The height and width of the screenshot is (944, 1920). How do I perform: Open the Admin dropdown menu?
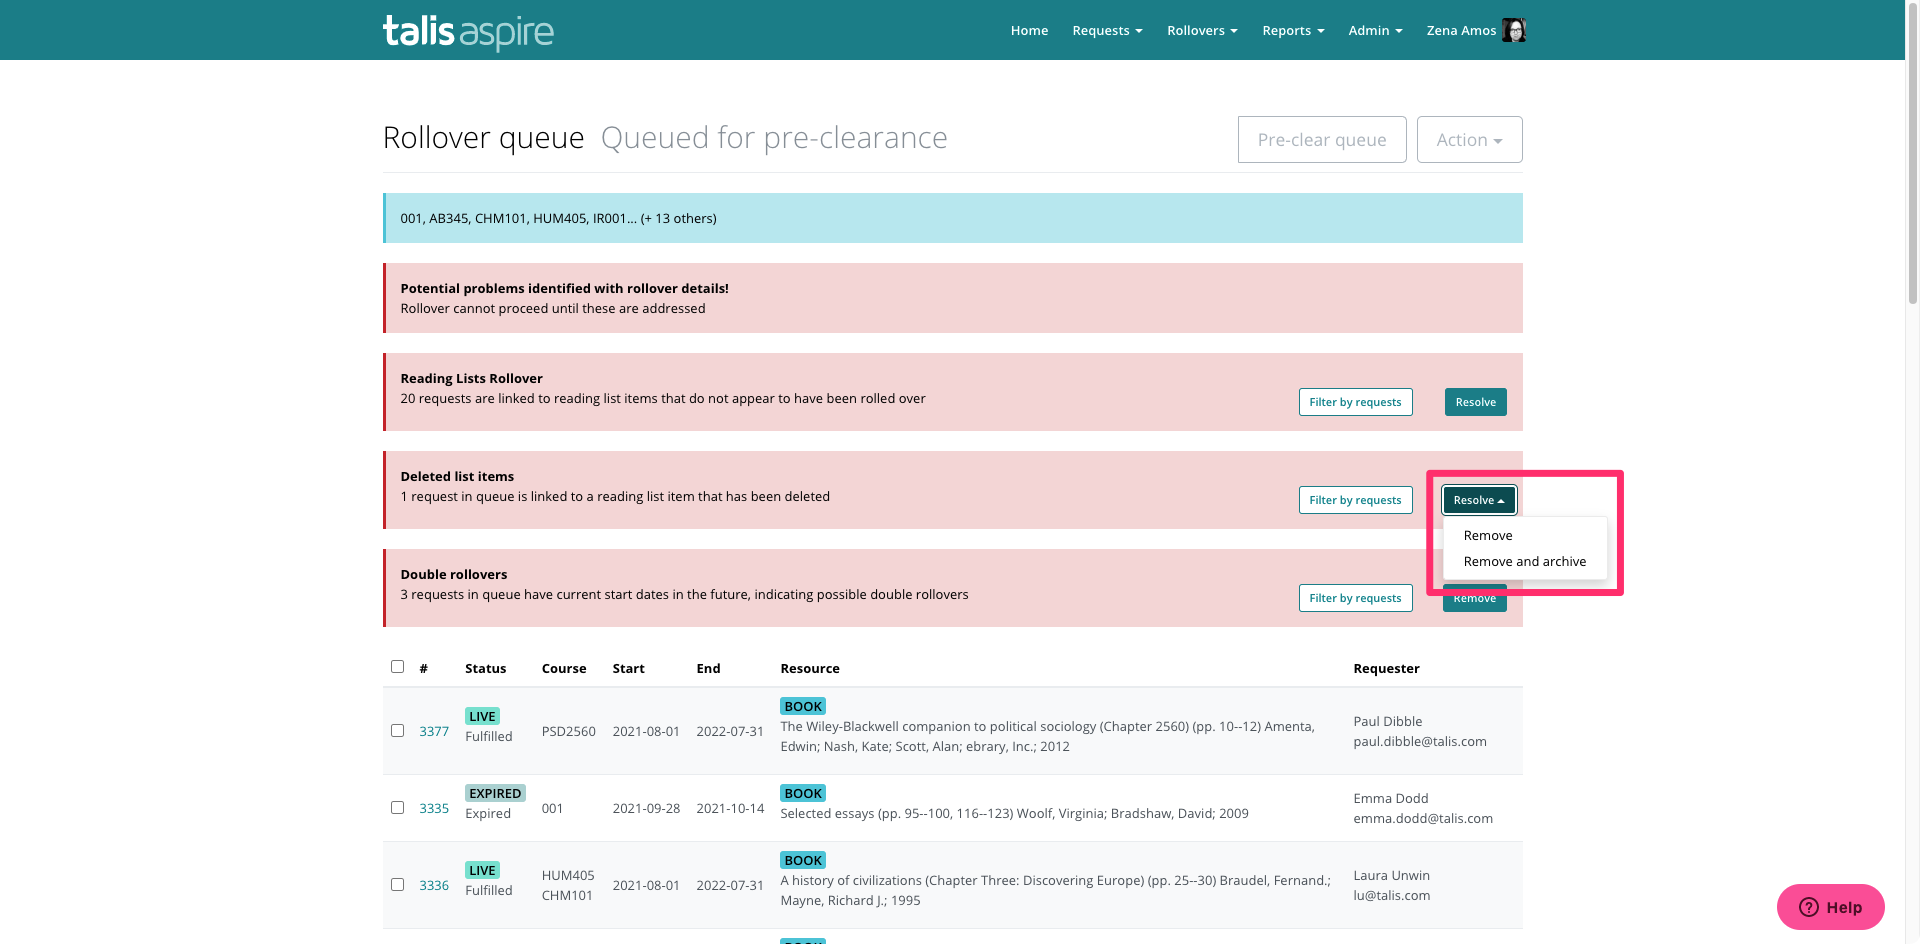[x=1374, y=31]
